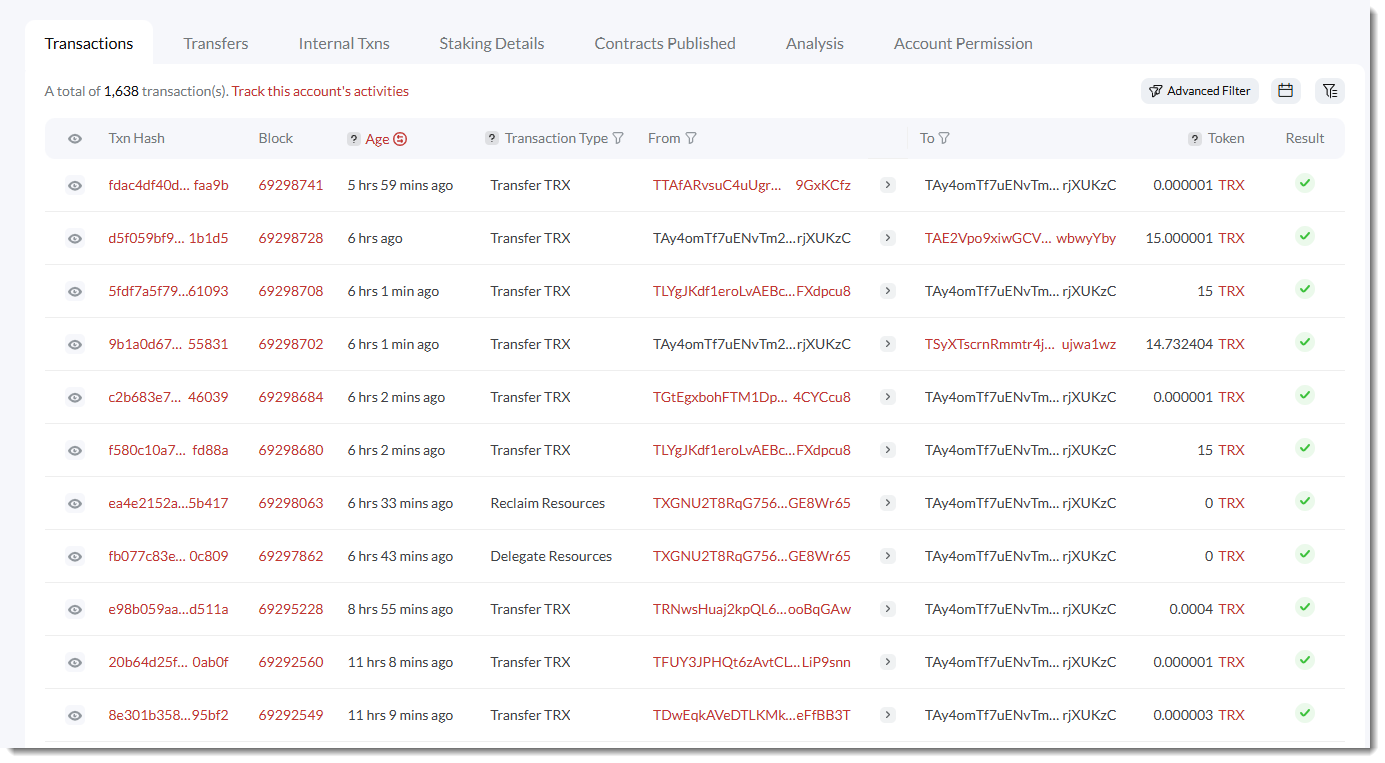The width and height of the screenshot is (1385, 763).
Task: Click the Delegate Resources transaction type text
Action: click(551, 556)
